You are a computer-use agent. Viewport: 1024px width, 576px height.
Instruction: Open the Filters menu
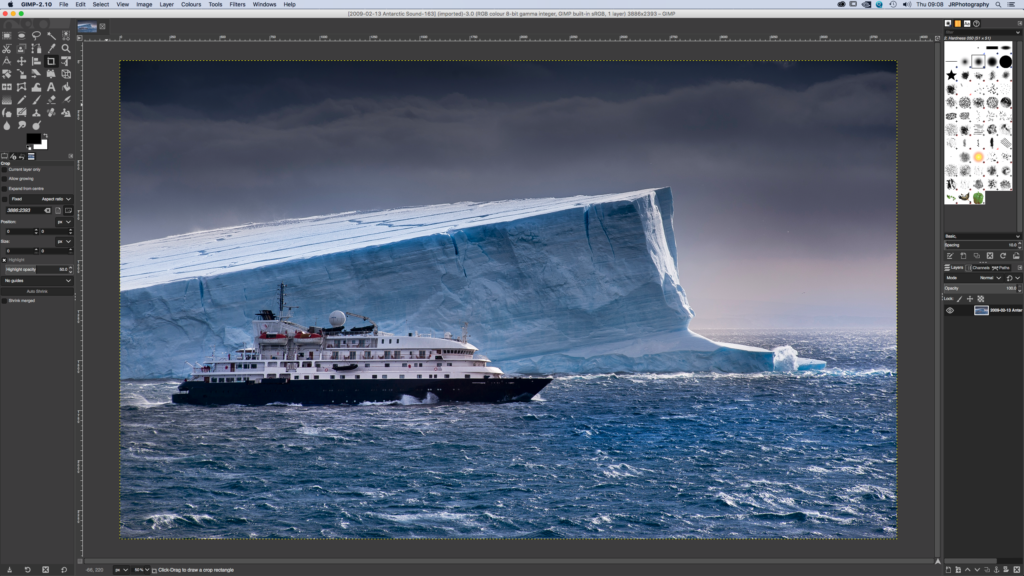coord(237,4)
